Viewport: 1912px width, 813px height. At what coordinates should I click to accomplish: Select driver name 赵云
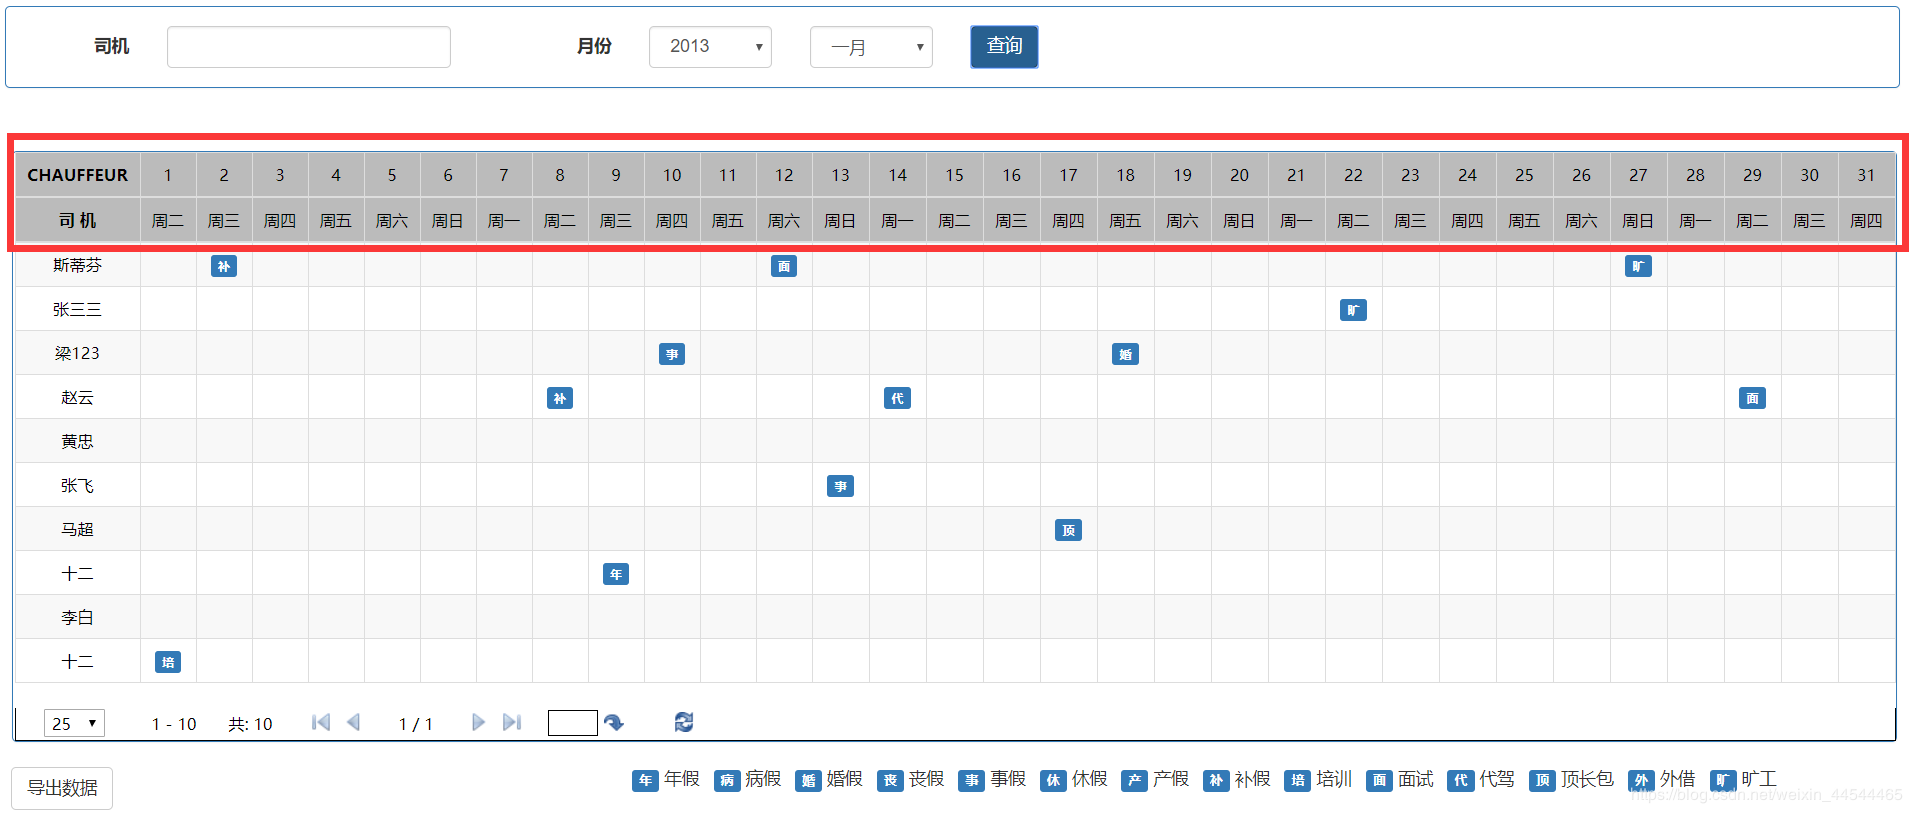coord(78,397)
